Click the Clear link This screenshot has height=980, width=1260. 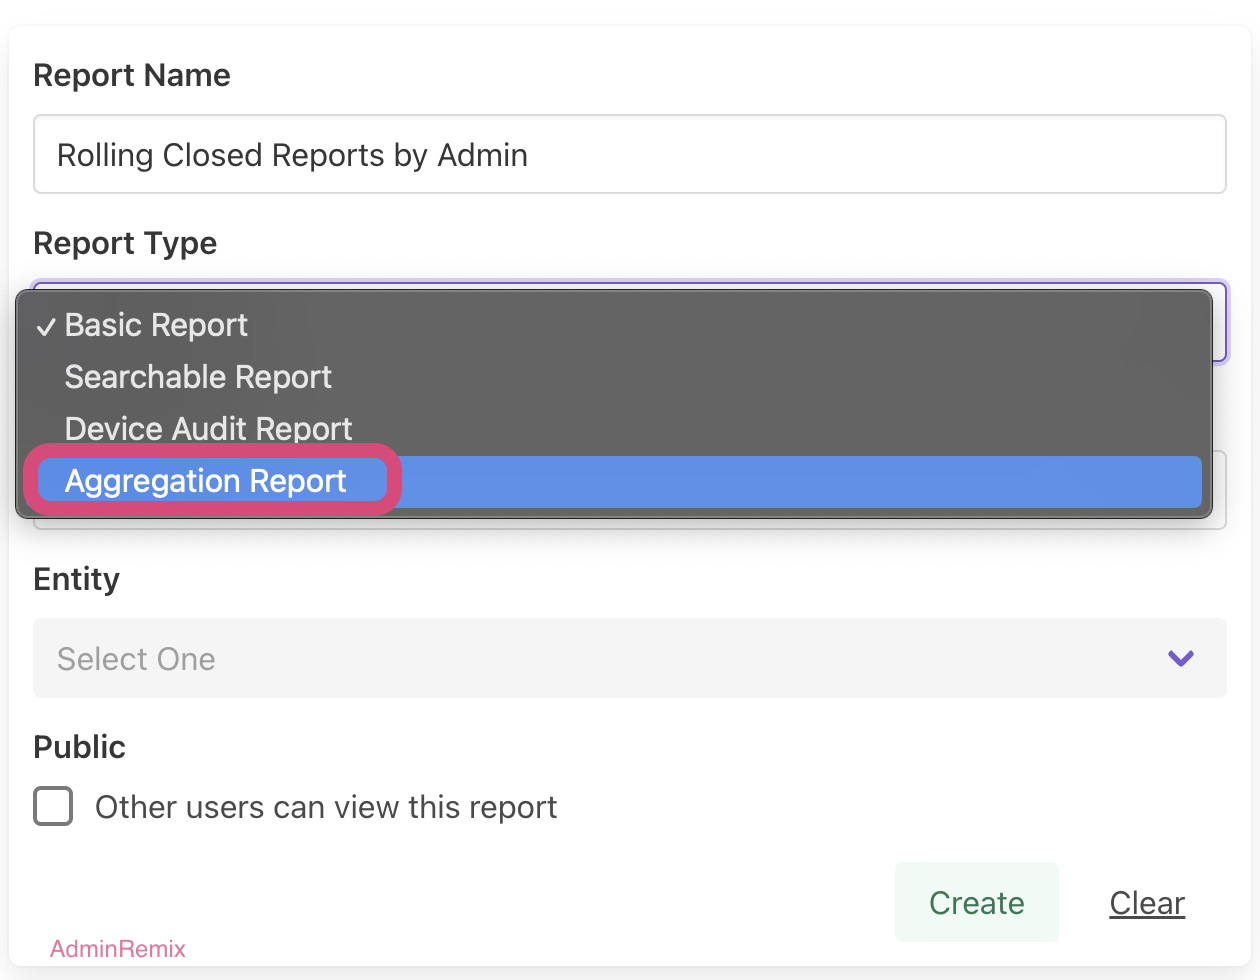click(x=1147, y=903)
